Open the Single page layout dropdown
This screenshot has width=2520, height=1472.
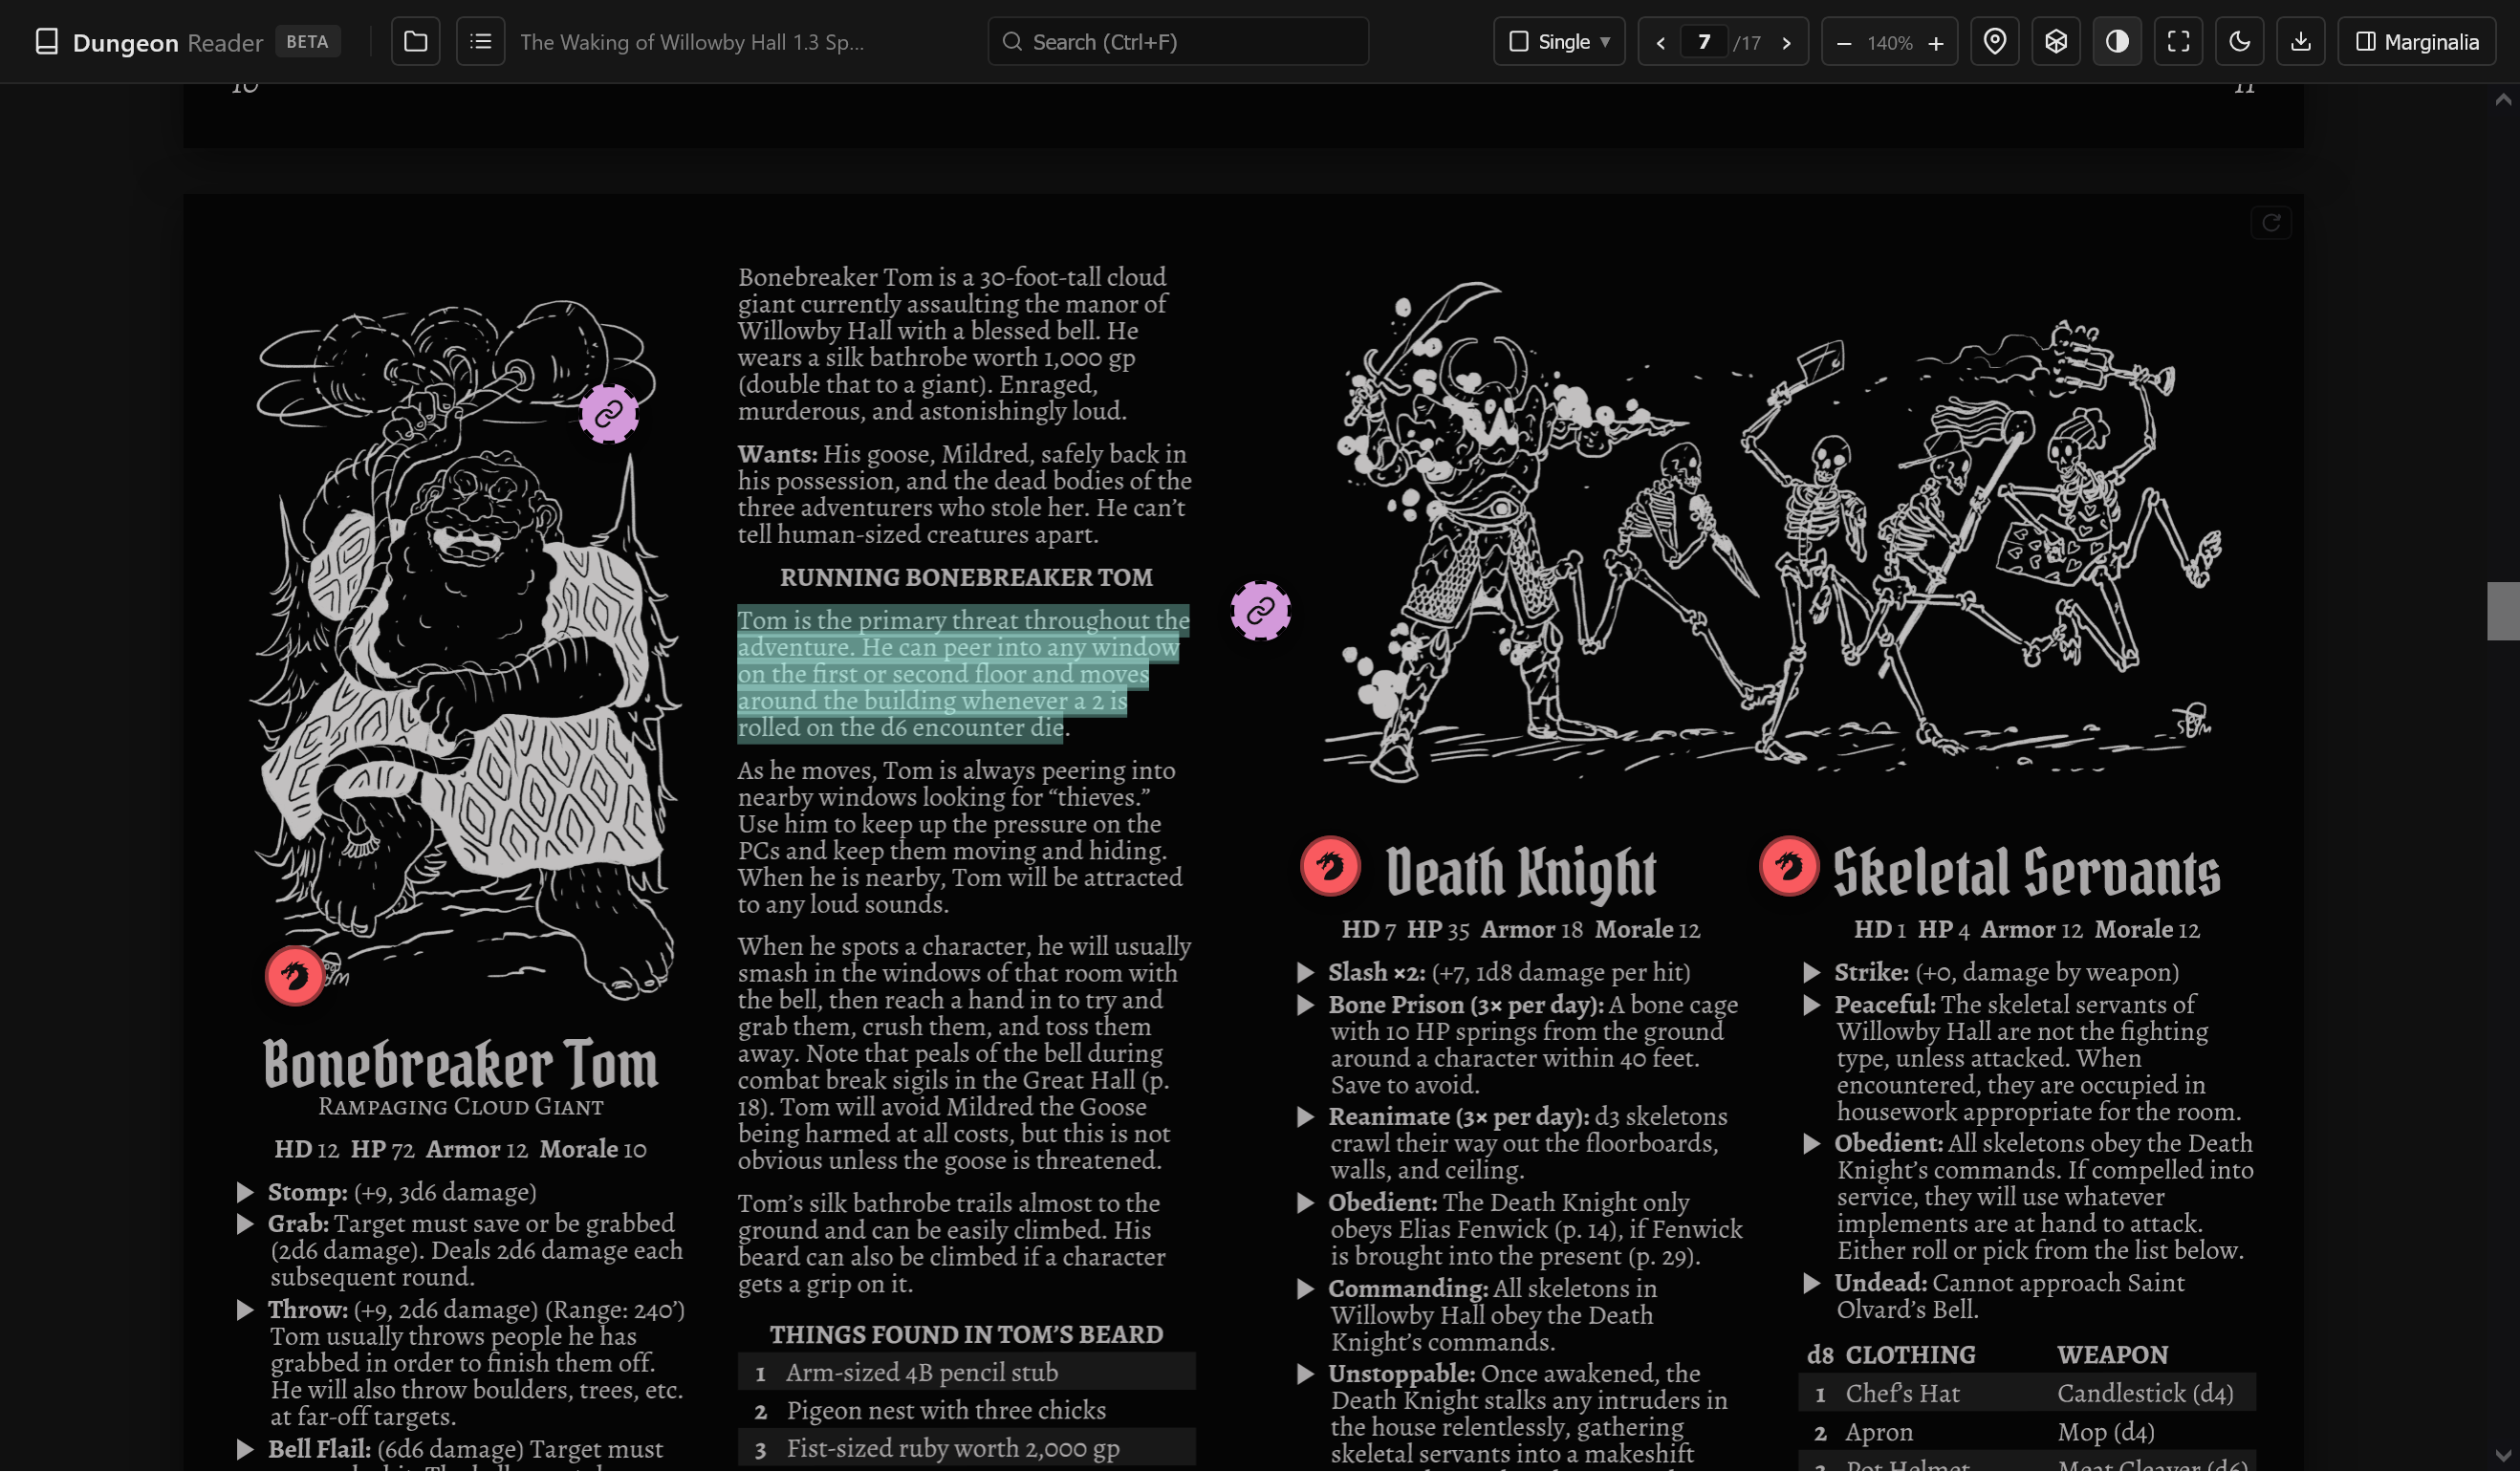1560,42
